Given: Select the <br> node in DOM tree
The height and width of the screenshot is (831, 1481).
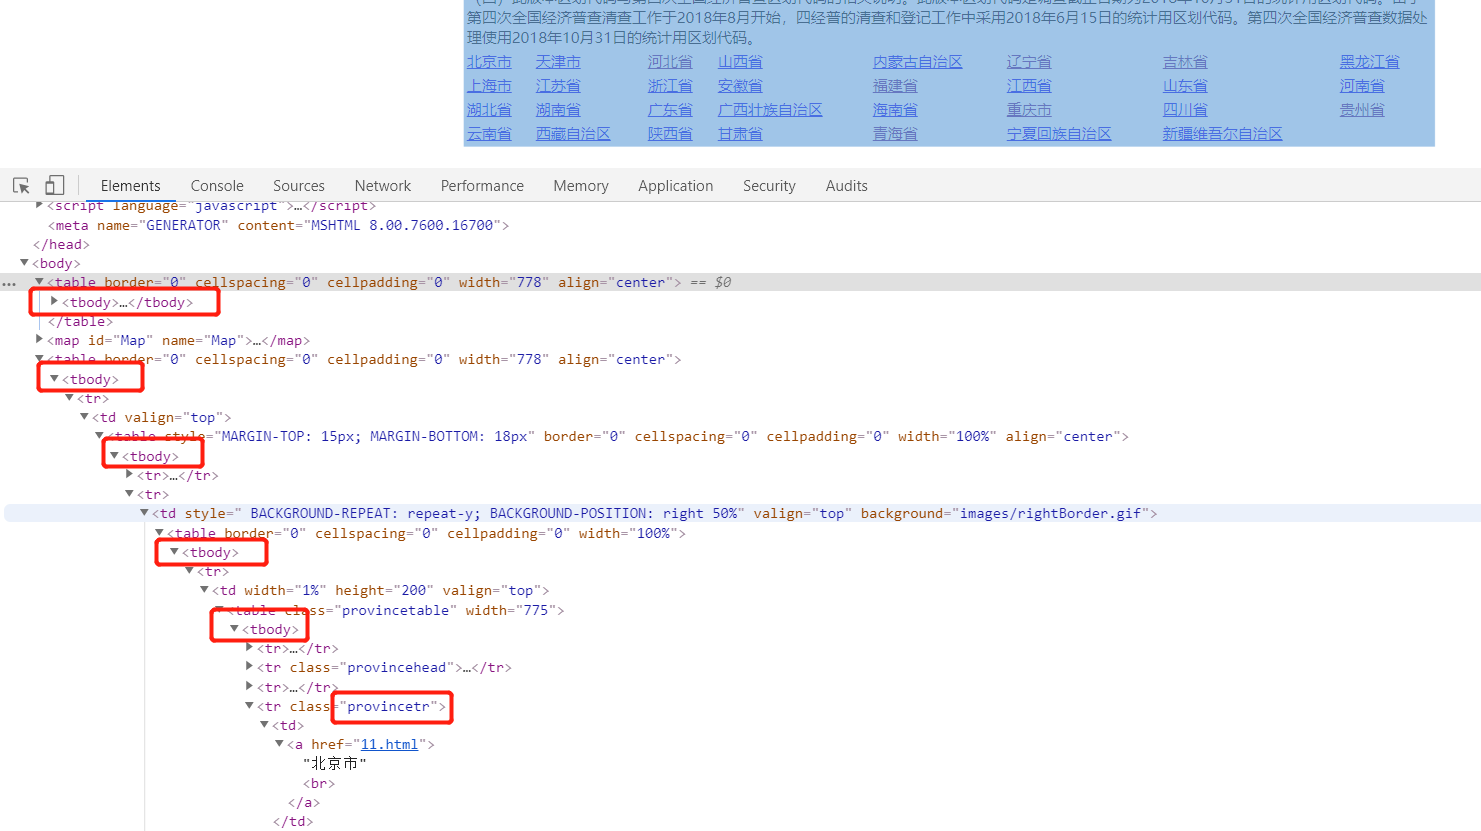Looking at the screenshot, I should (x=319, y=783).
